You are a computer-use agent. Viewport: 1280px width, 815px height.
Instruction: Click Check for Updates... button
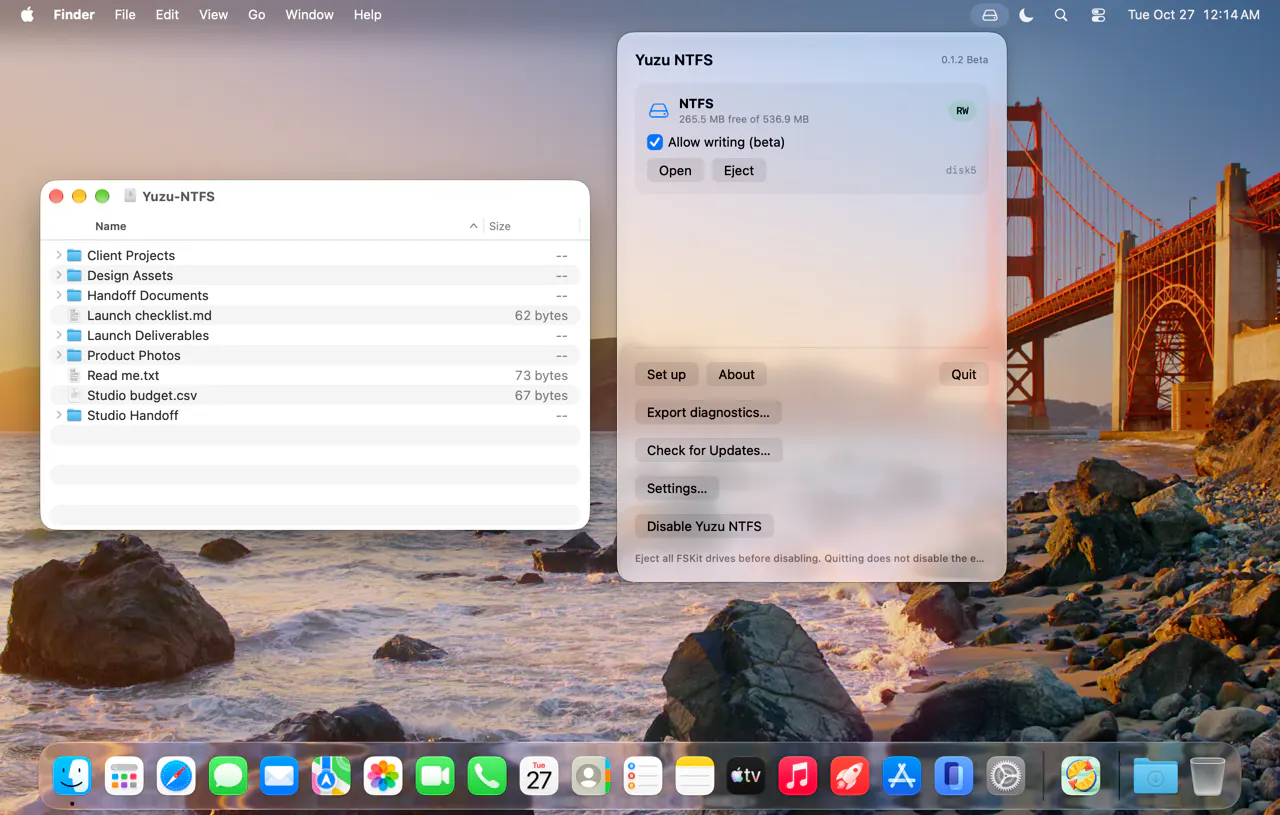click(x=708, y=450)
